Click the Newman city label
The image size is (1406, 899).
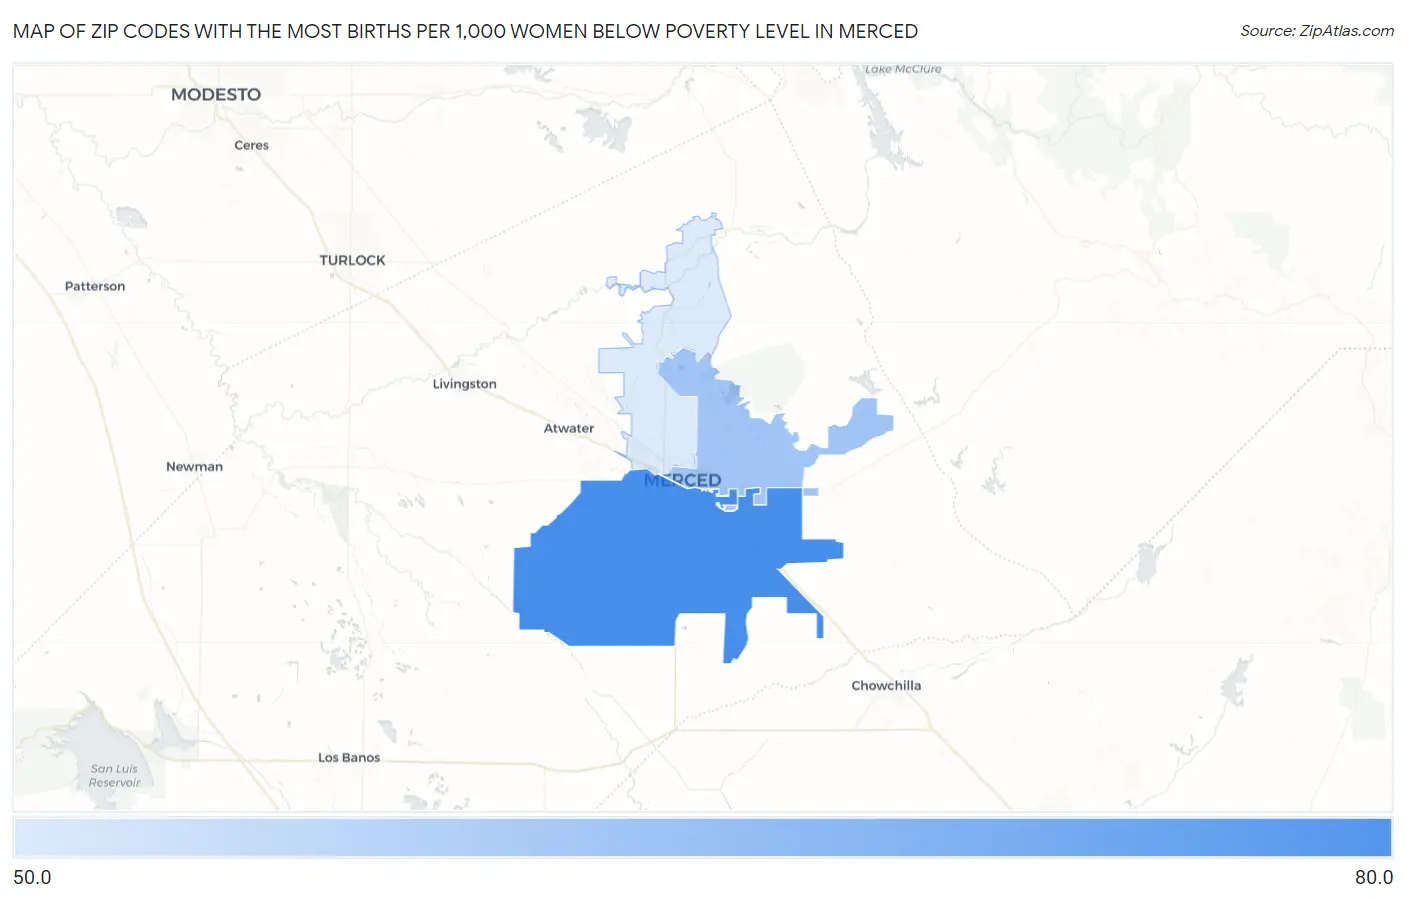pos(194,466)
